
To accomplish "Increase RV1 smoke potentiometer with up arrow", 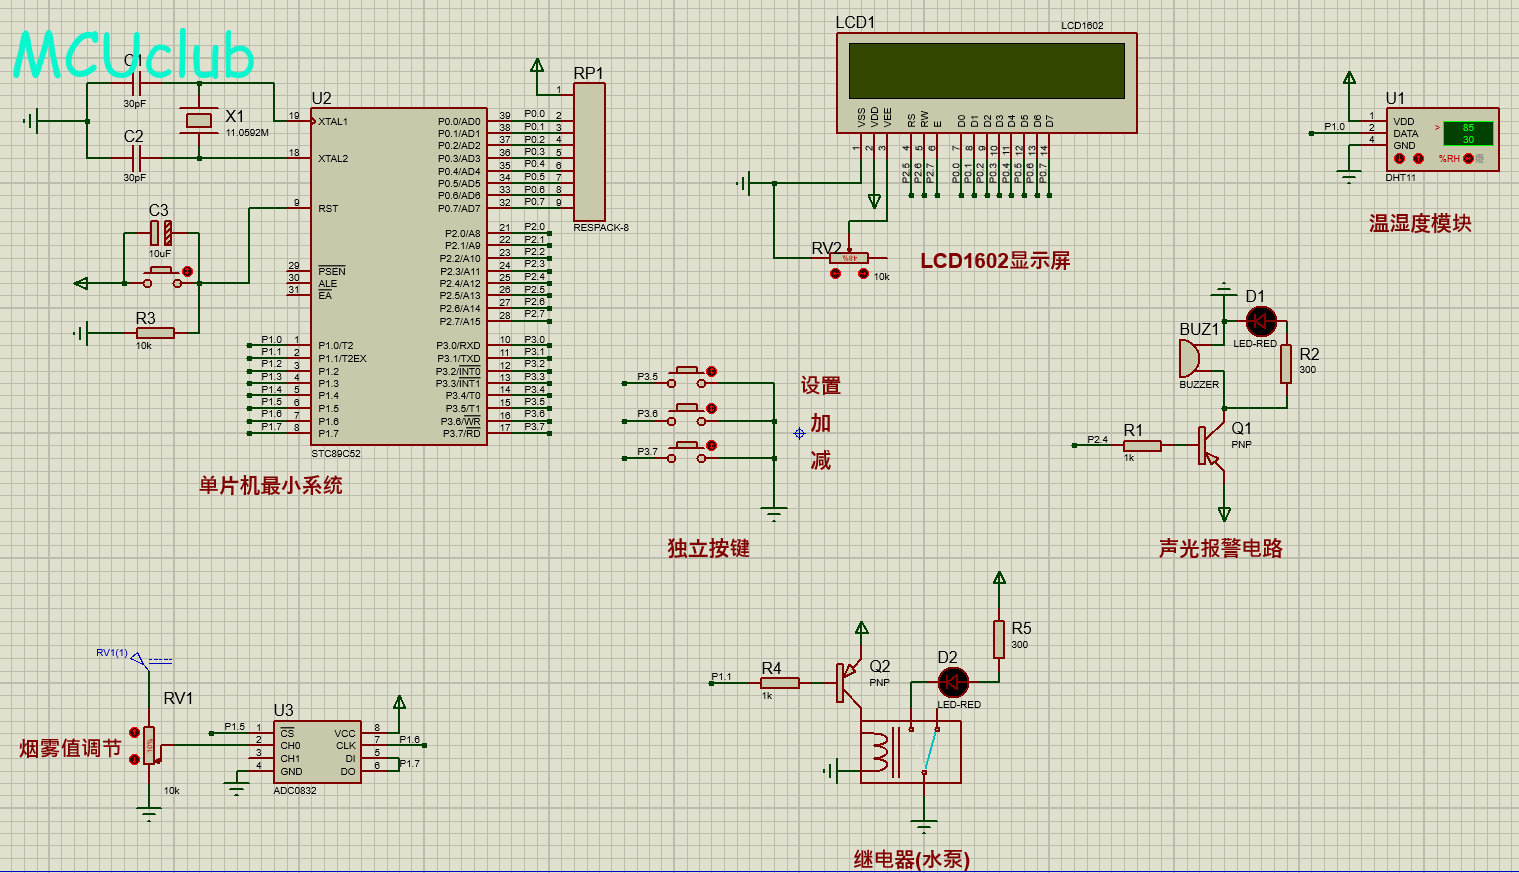I will pos(135,732).
